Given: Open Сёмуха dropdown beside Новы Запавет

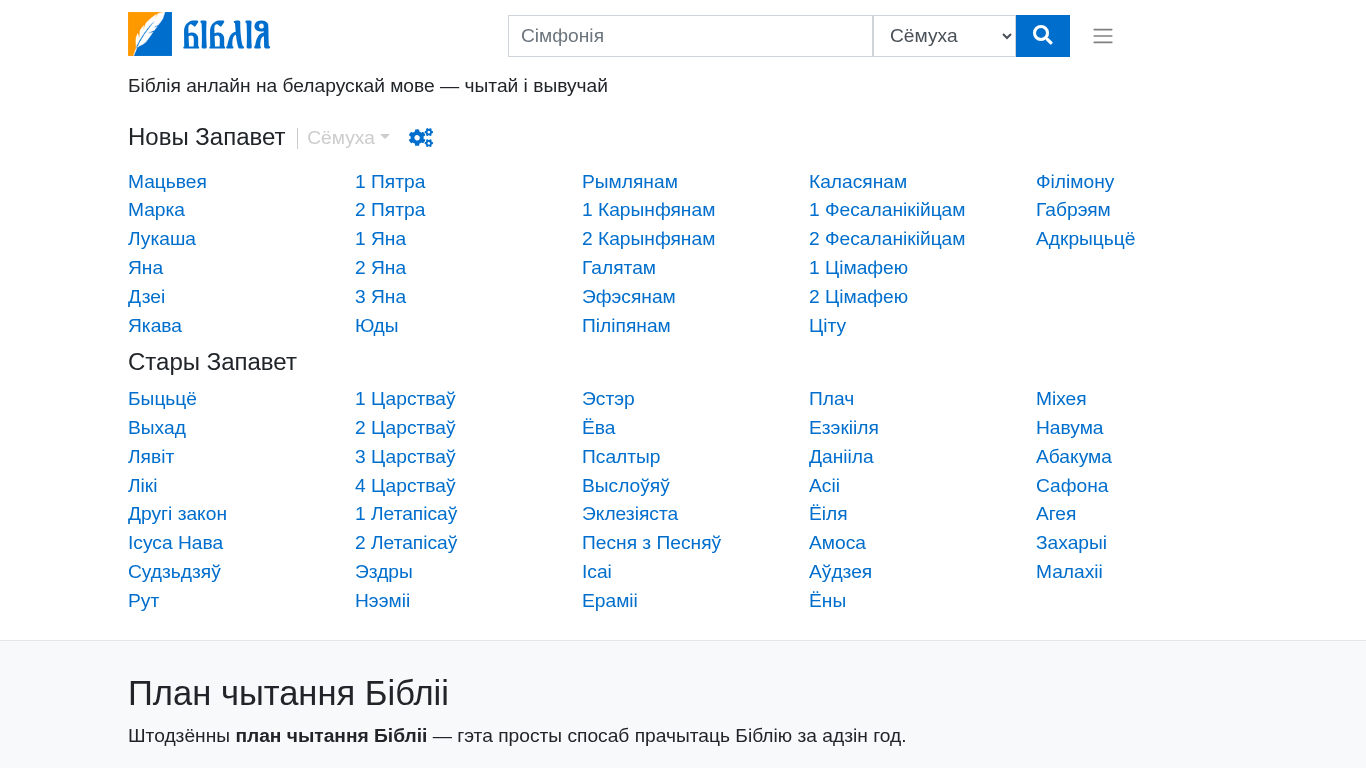Looking at the screenshot, I should coord(348,138).
